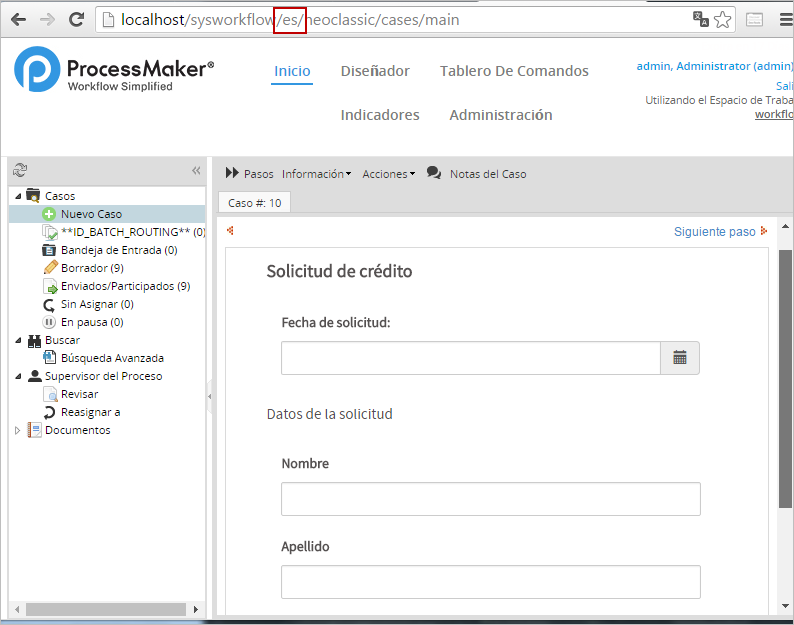Image resolution: width=794 pixels, height=625 pixels.
Task: Open the Acciones dropdown menu
Action: coord(388,174)
